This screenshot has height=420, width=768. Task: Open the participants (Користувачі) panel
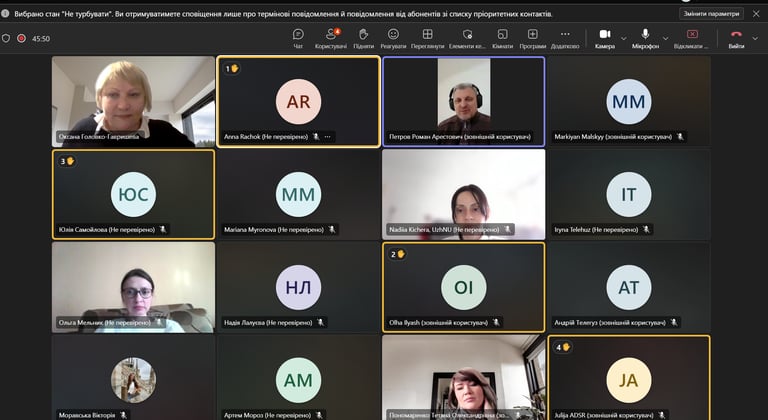click(x=331, y=39)
